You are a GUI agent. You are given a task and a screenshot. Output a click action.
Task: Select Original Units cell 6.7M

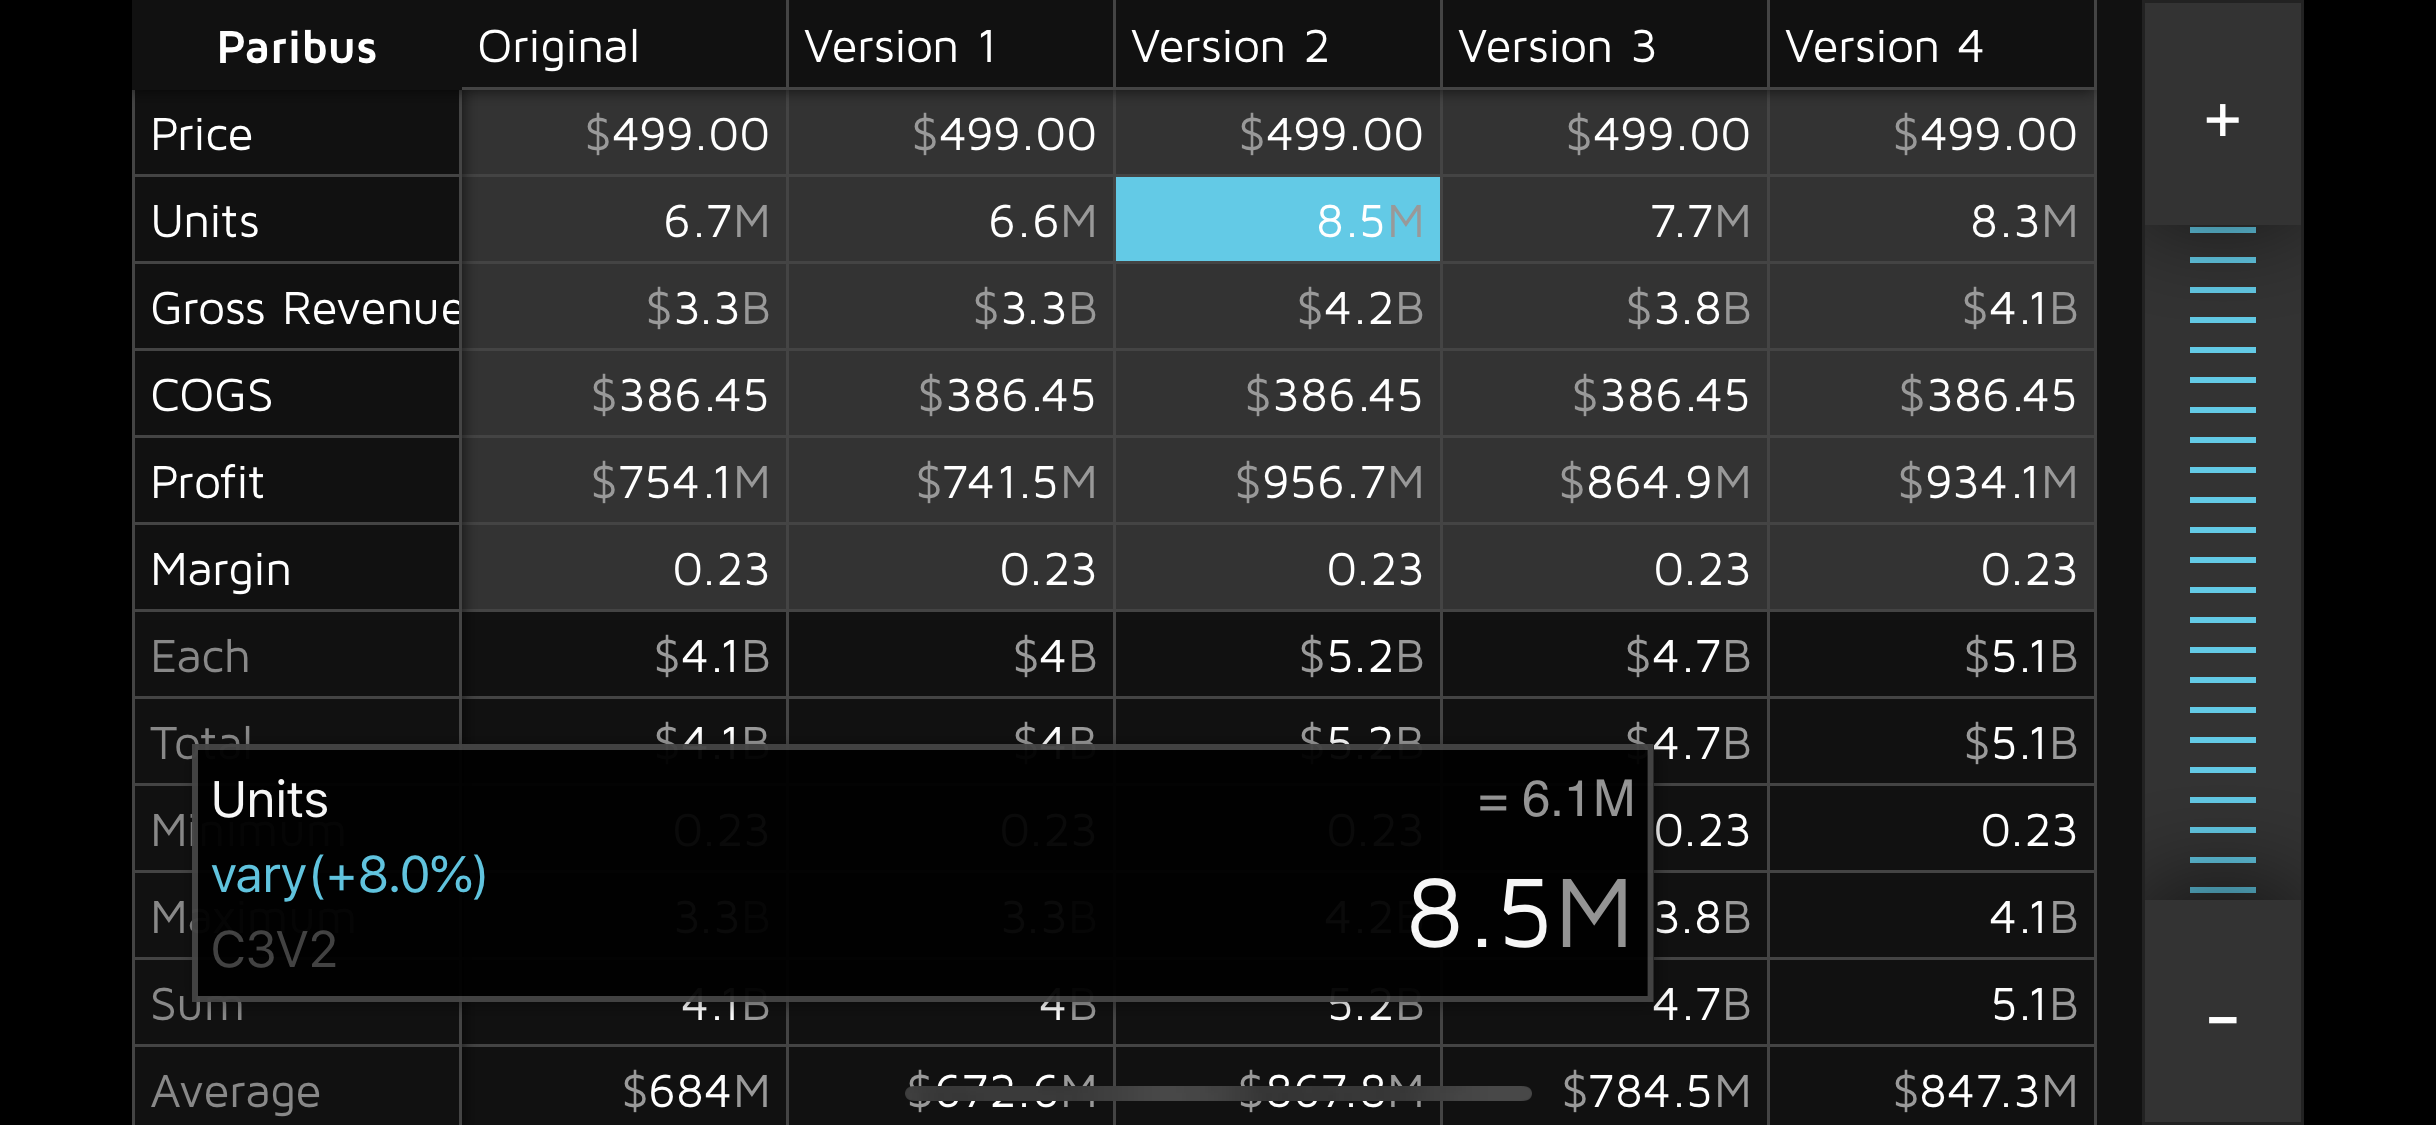coord(623,221)
